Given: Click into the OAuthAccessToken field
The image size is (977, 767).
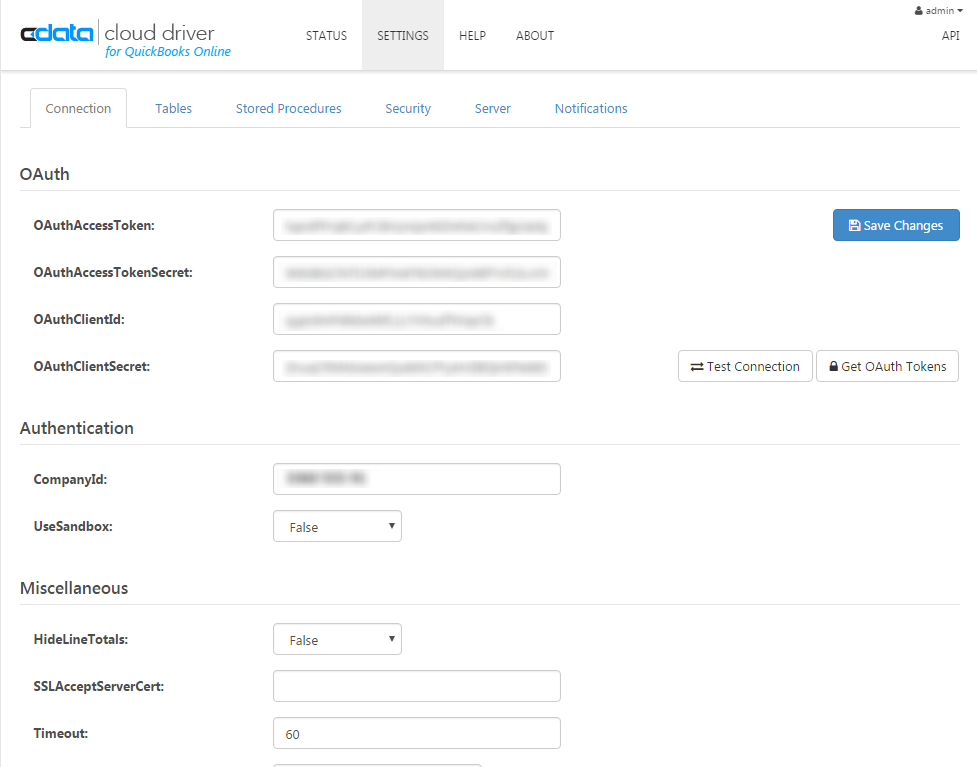Looking at the screenshot, I should [x=417, y=225].
